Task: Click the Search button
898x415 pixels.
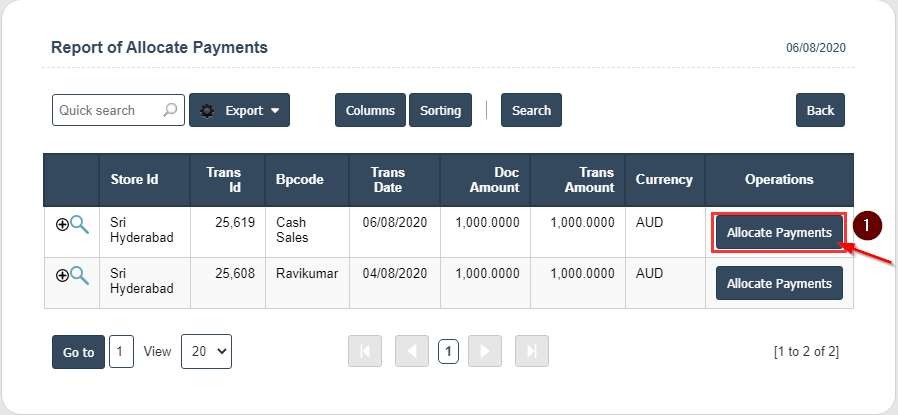Action: (x=531, y=110)
